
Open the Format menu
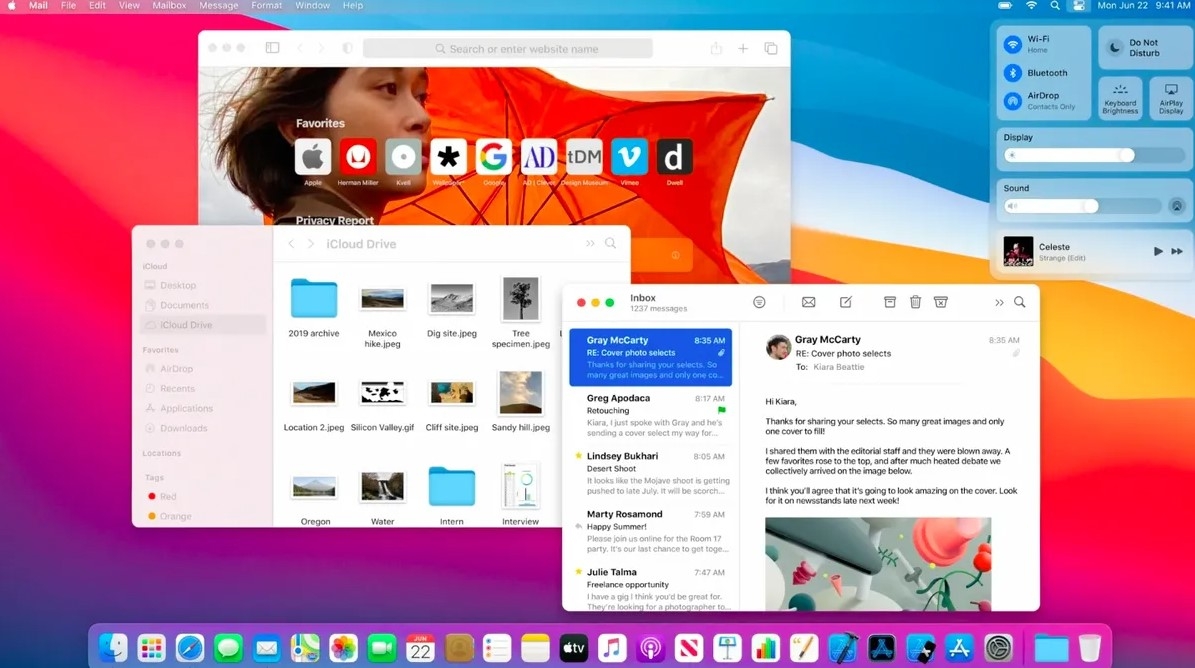(x=265, y=6)
